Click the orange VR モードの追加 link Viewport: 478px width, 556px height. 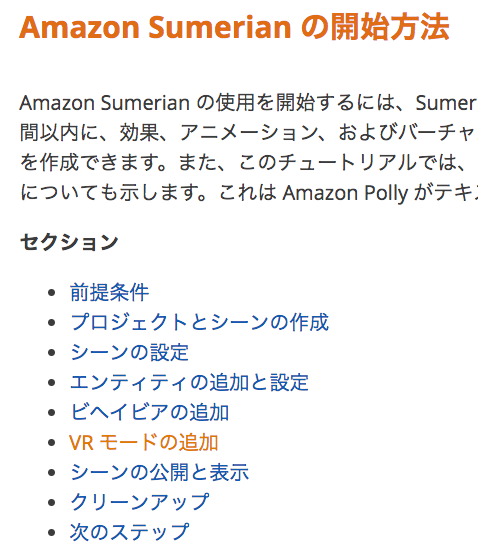point(144,442)
